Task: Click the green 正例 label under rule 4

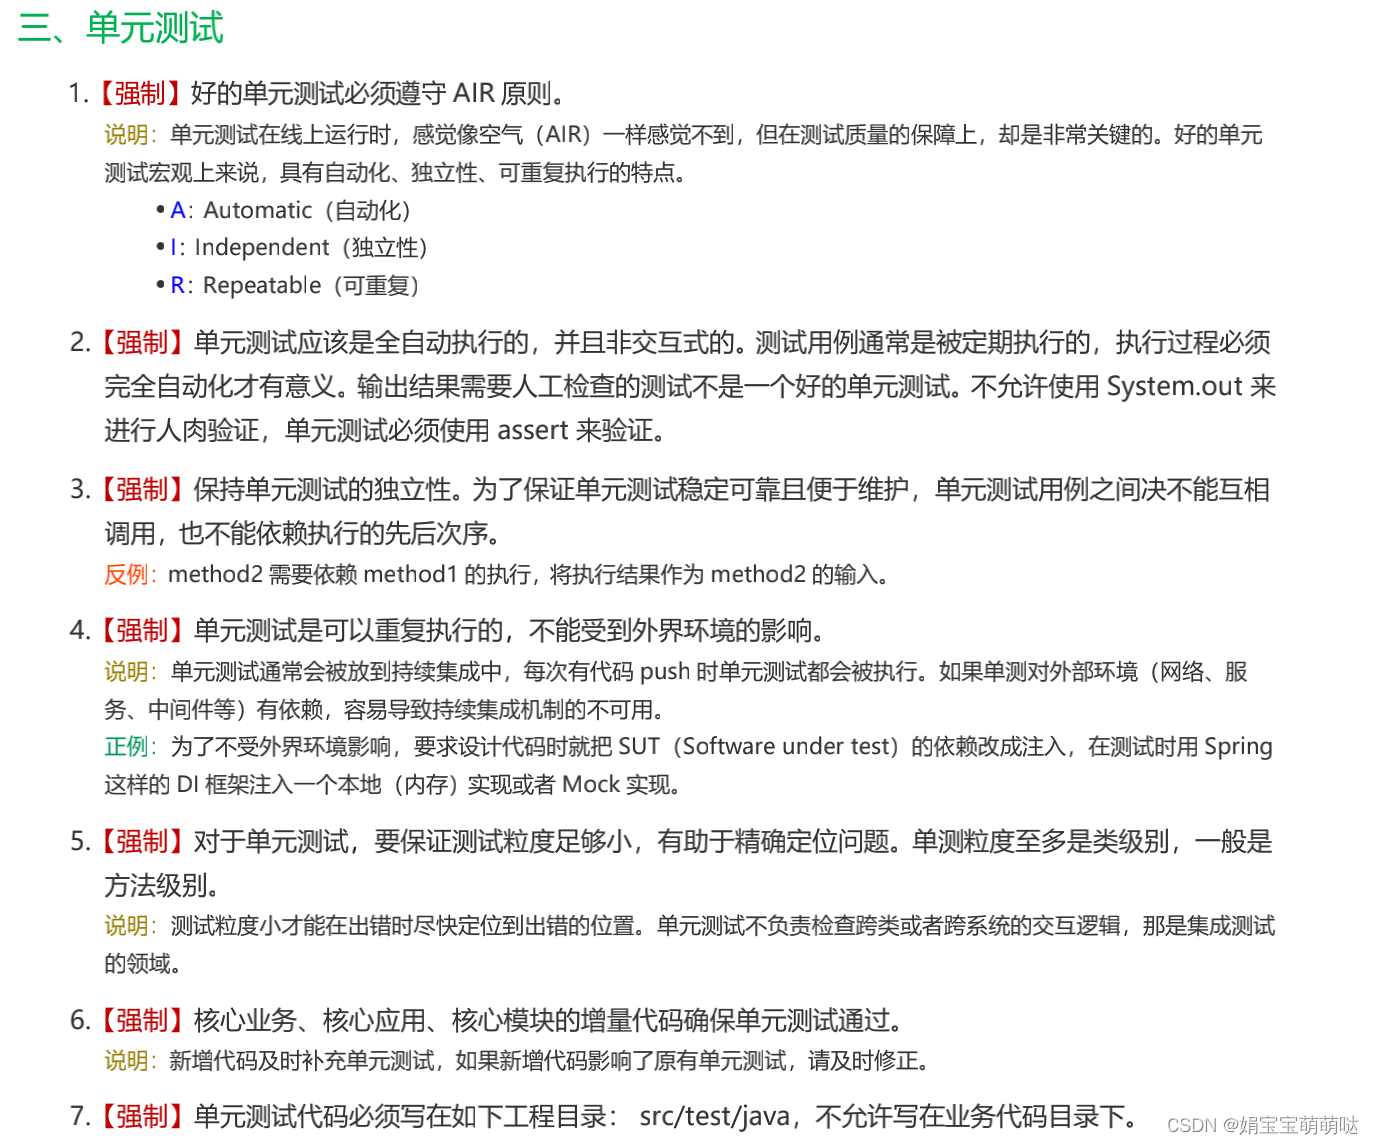Action: tap(128, 746)
